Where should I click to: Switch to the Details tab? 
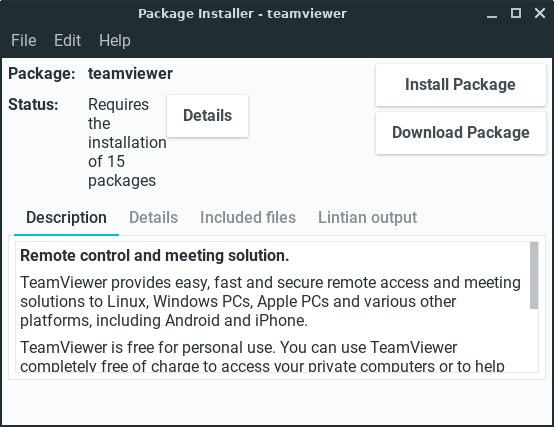point(153,218)
